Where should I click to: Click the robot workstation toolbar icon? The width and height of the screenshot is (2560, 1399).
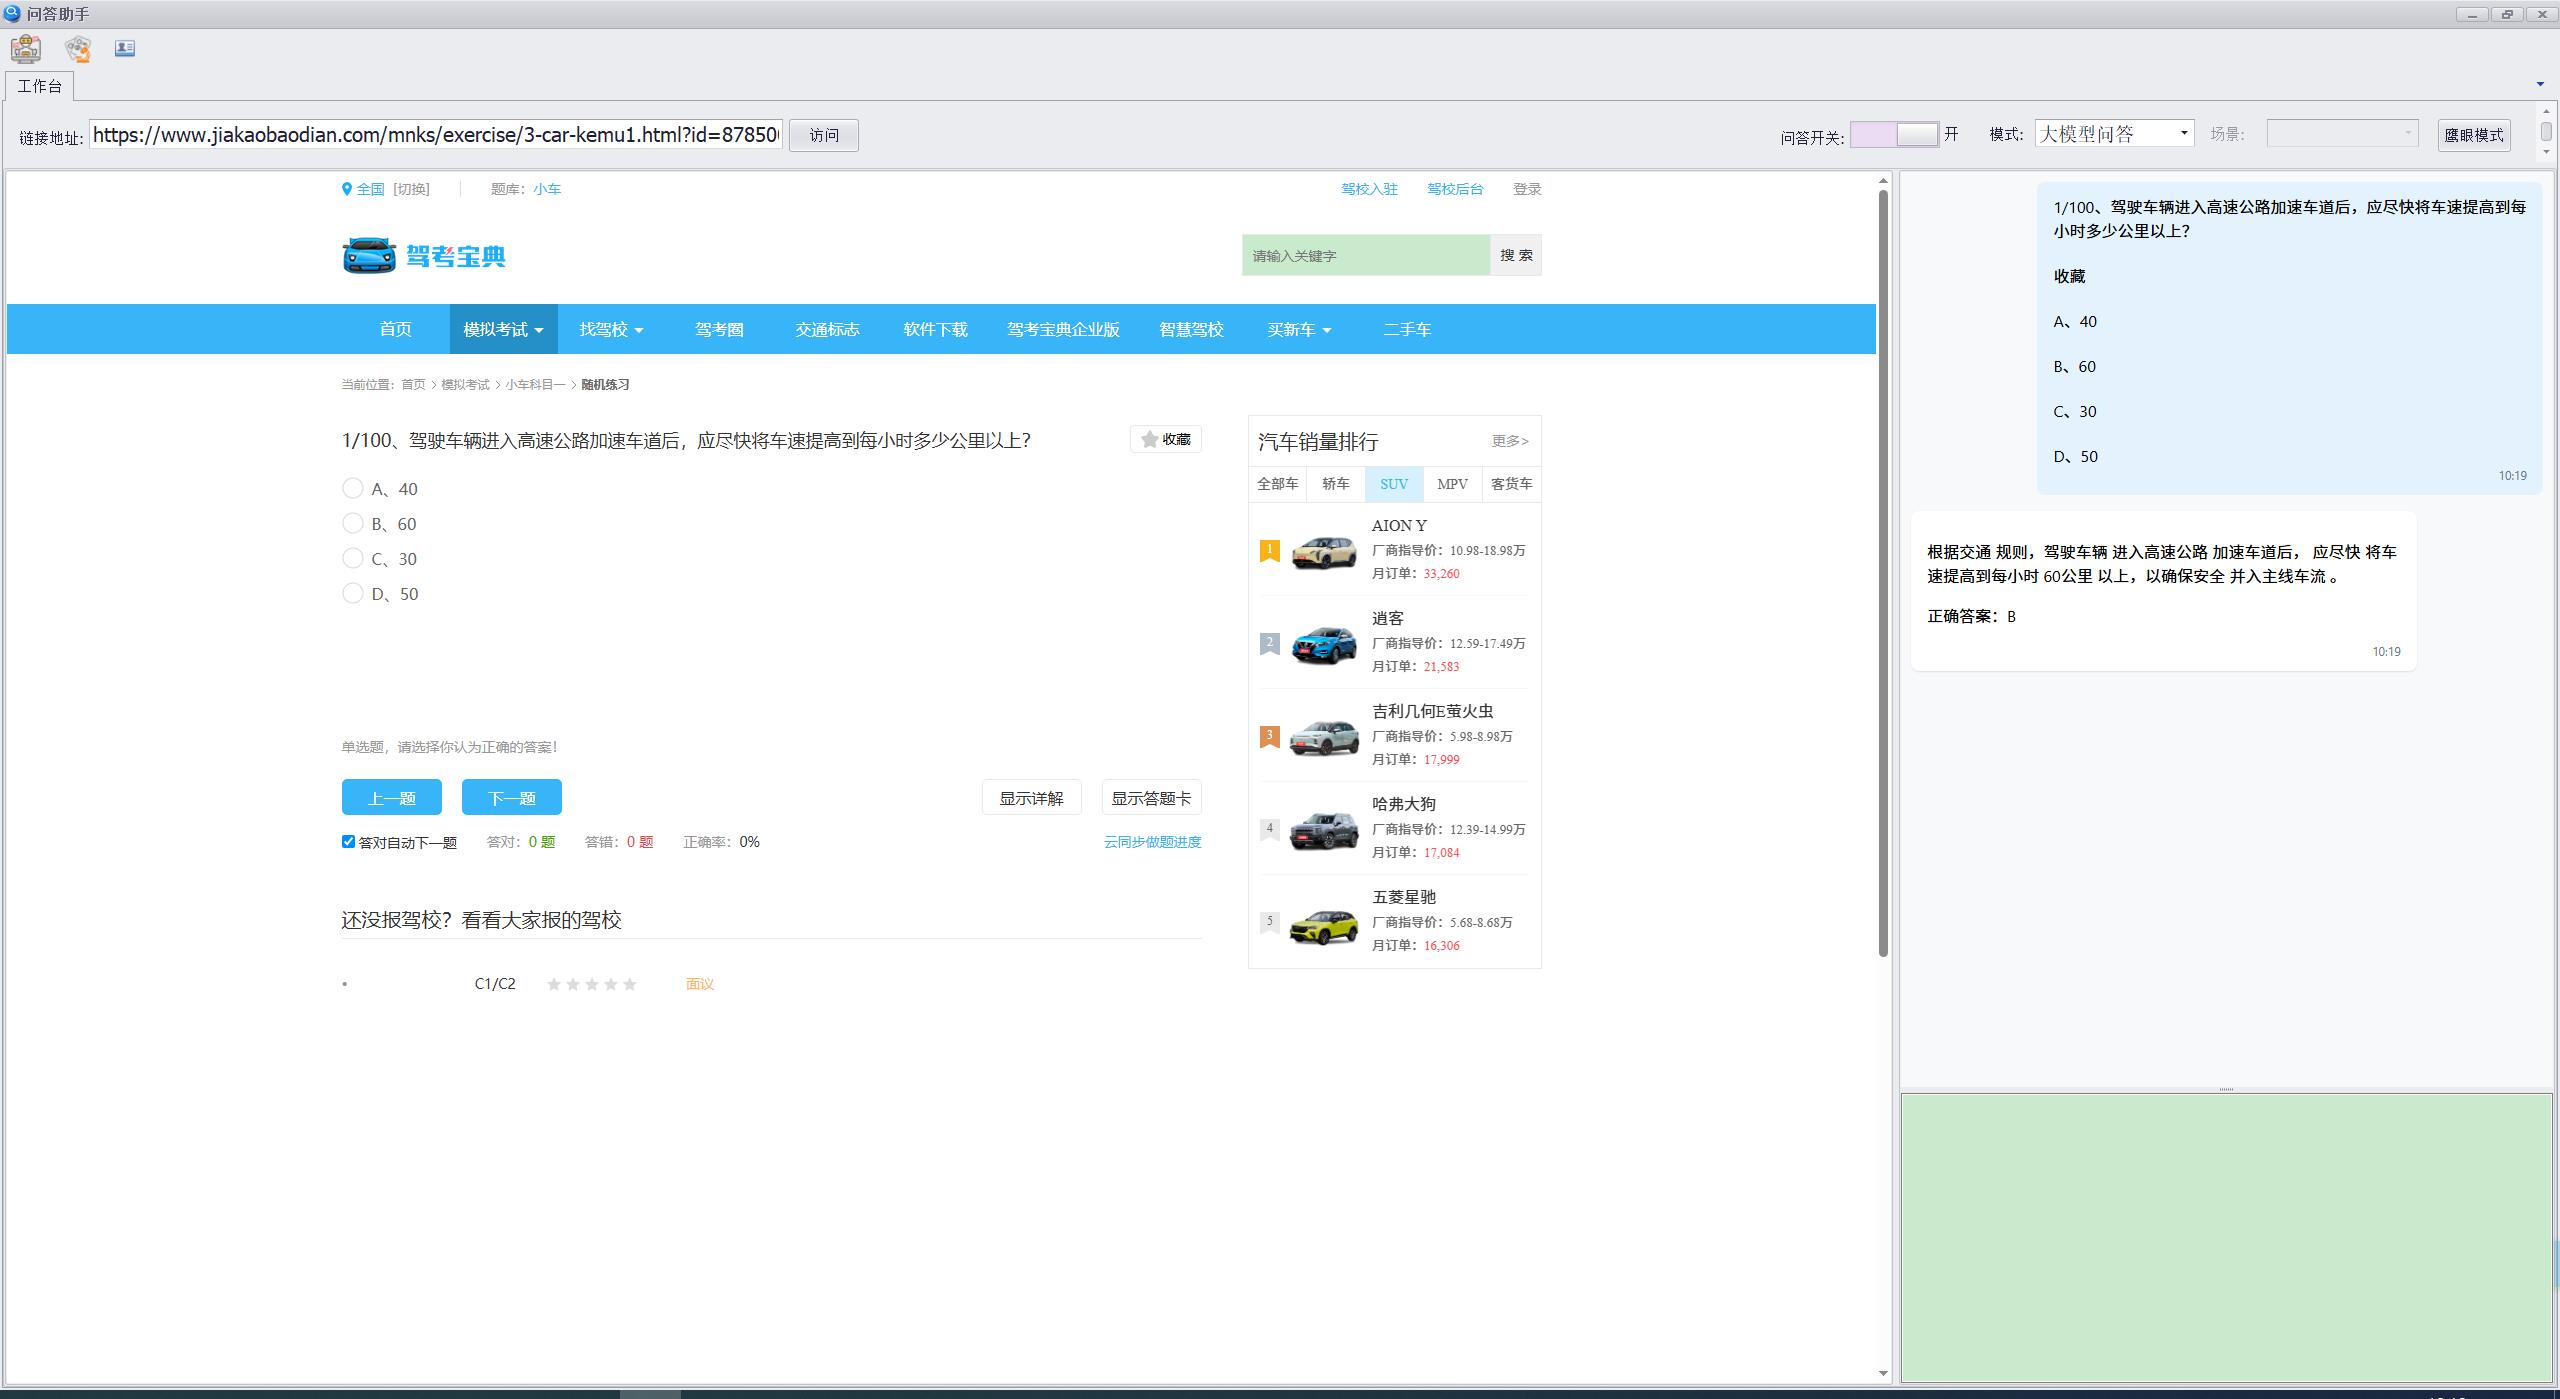[26, 48]
